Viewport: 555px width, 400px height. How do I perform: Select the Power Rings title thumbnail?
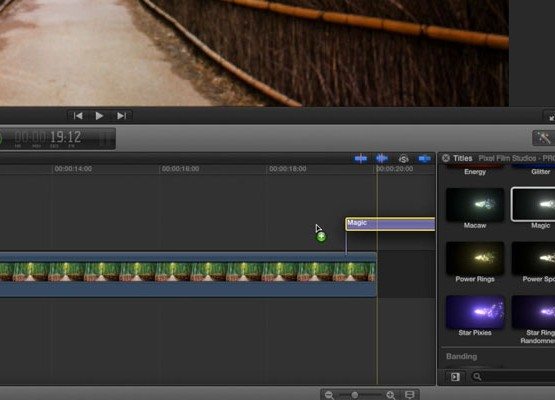tap(475, 258)
